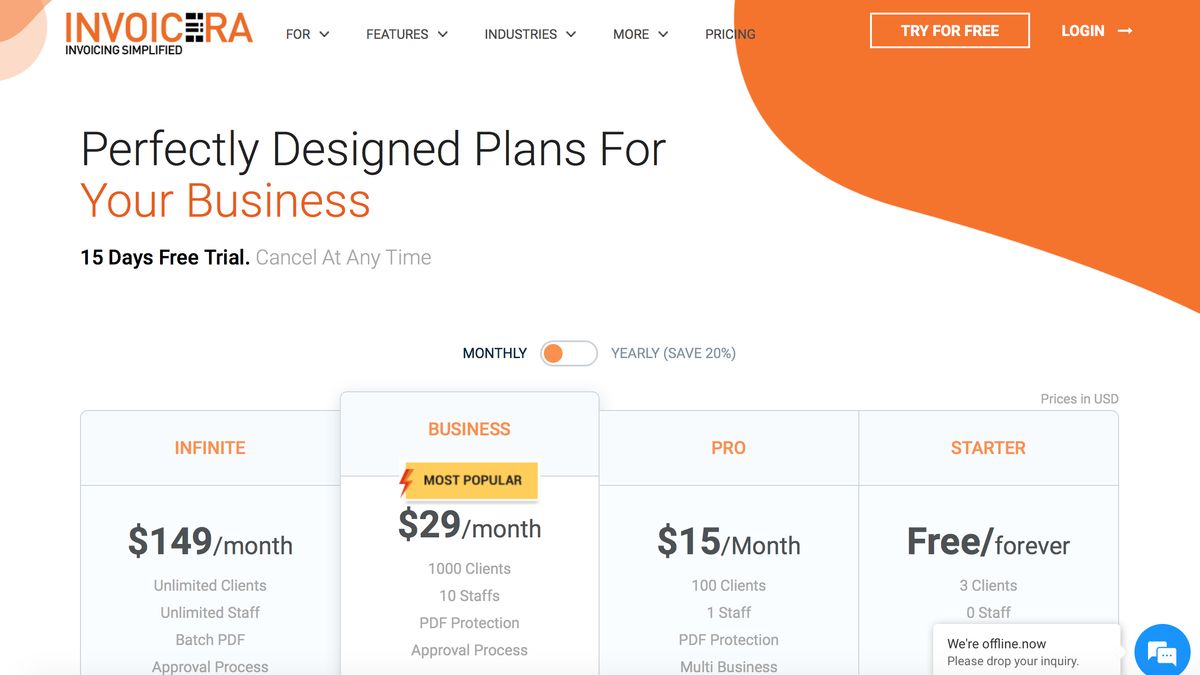The width and height of the screenshot is (1200, 675).
Task: Select Yearly (Save 20%) billing option
Action: click(673, 353)
